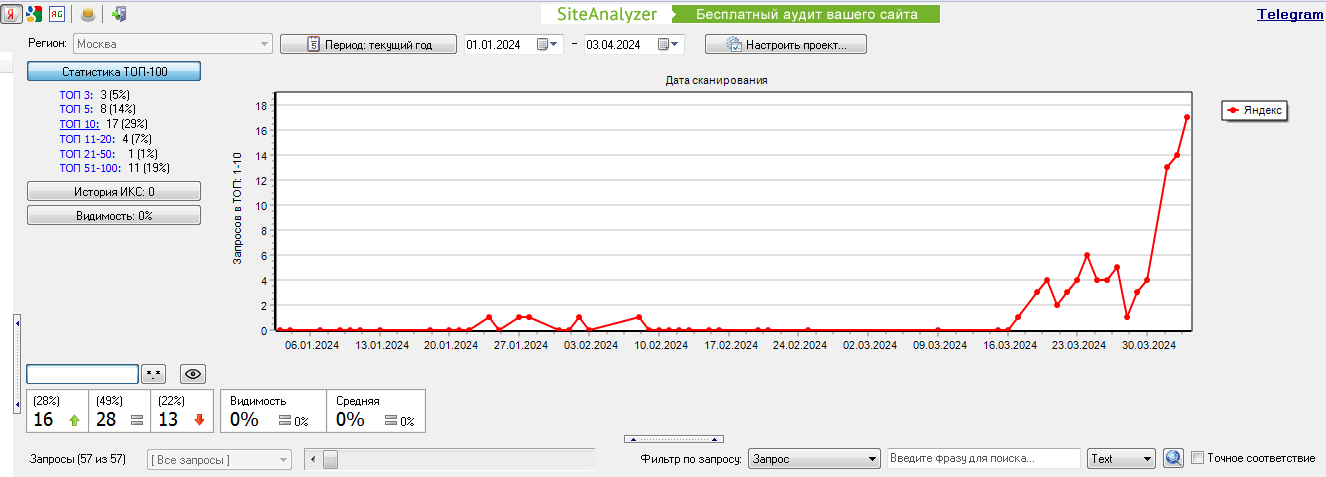
Task: Click the 'Введите фразу для поиска' input field
Action: point(983,458)
